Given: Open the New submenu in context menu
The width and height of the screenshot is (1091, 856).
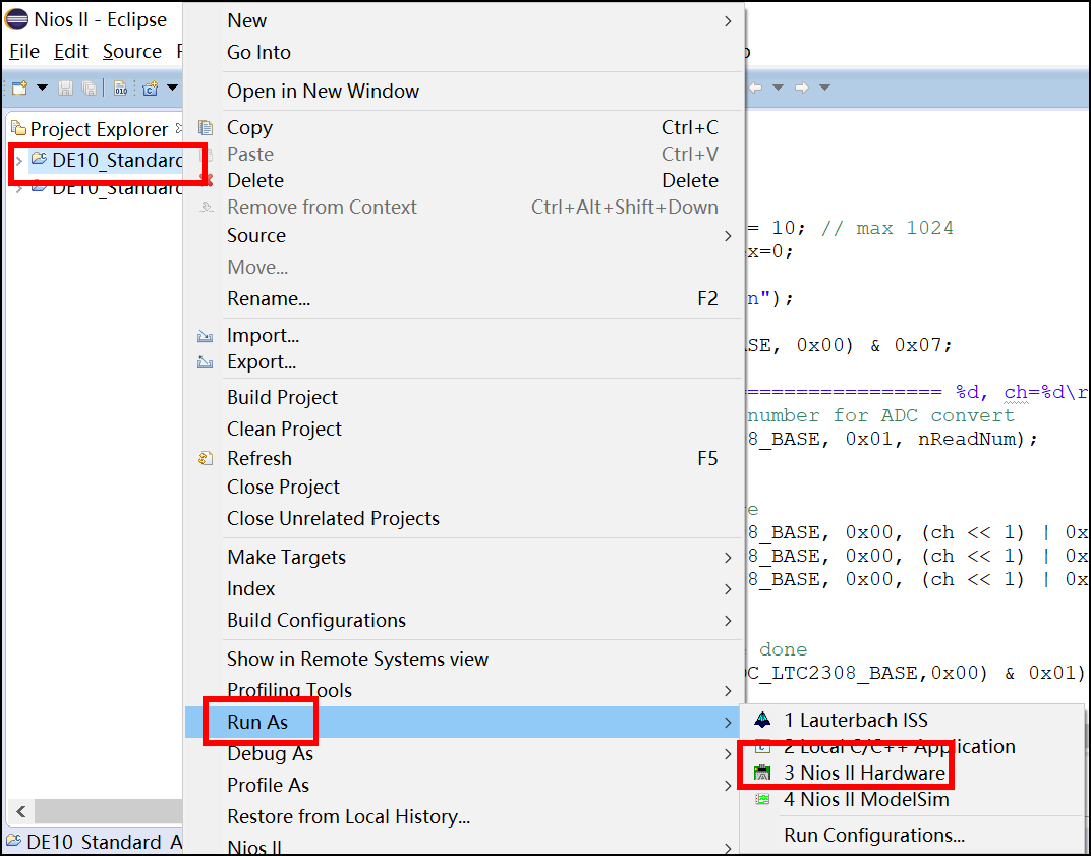Looking at the screenshot, I should click(464, 20).
